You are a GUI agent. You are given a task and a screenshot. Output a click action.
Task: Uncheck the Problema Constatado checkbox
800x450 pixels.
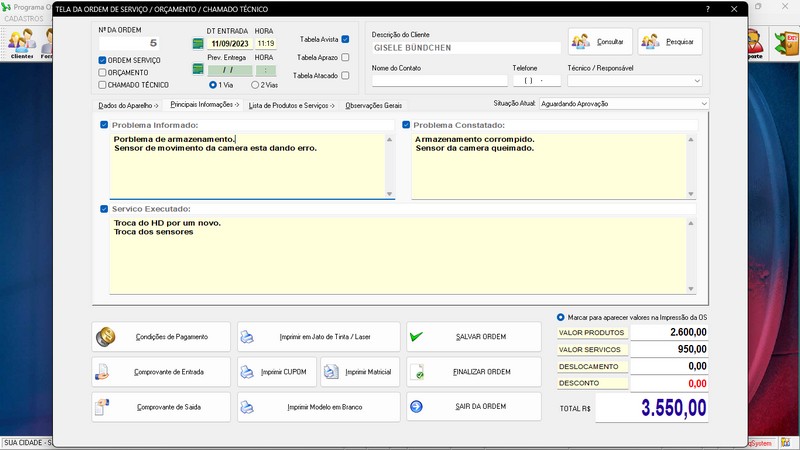coord(407,125)
